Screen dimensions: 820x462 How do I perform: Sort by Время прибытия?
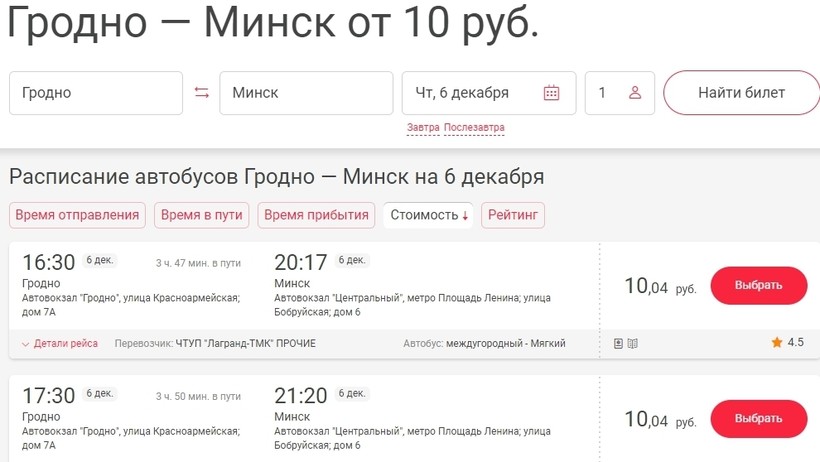316,215
